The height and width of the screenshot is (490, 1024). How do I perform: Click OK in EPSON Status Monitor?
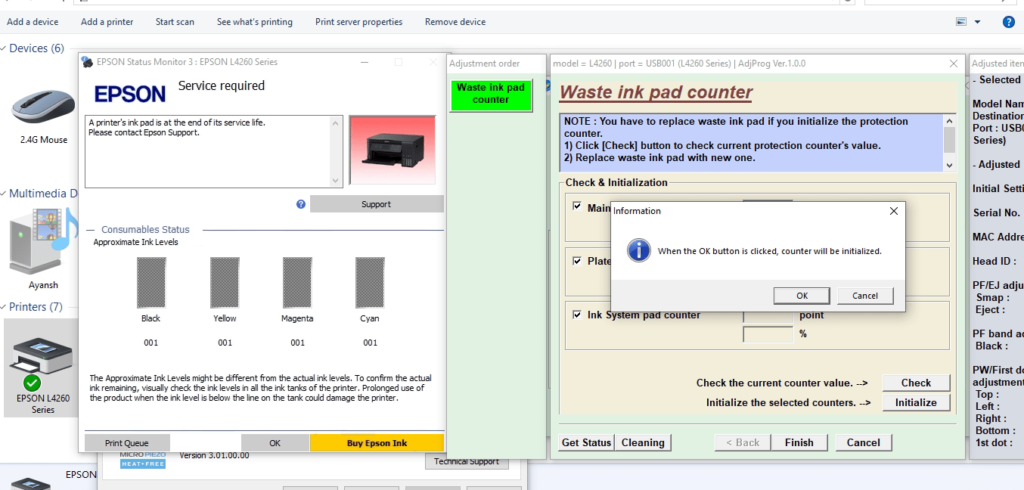(275, 443)
